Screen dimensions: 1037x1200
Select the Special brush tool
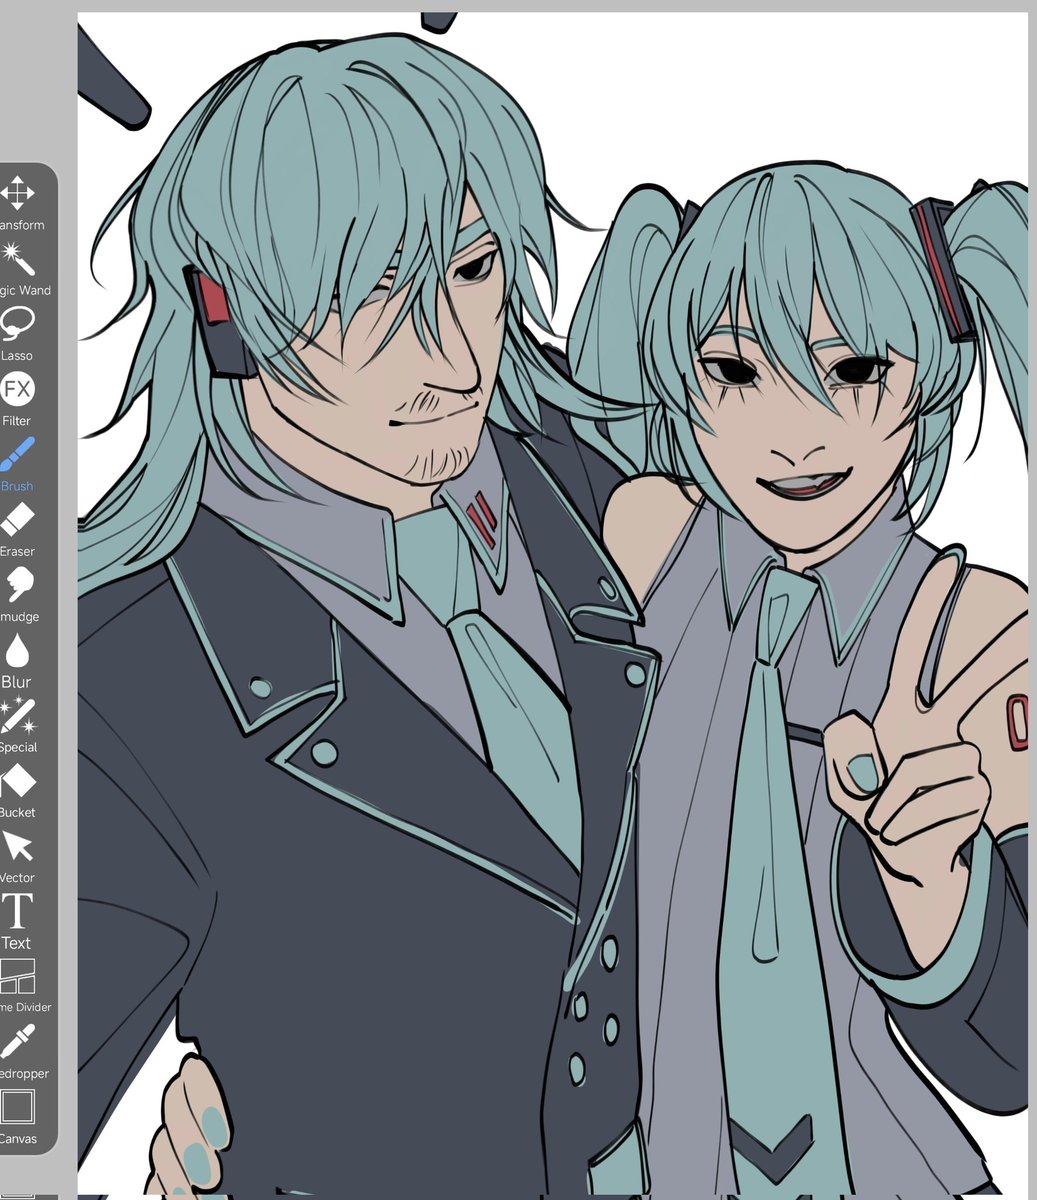click(x=18, y=724)
